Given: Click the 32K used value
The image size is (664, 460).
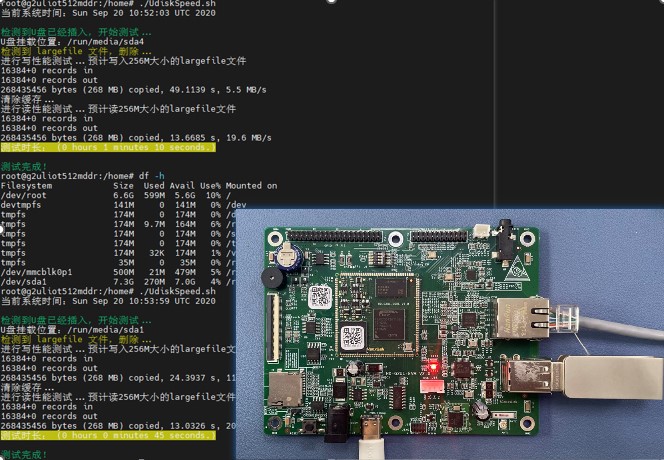Looking at the screenshot, I should (157, 253).
